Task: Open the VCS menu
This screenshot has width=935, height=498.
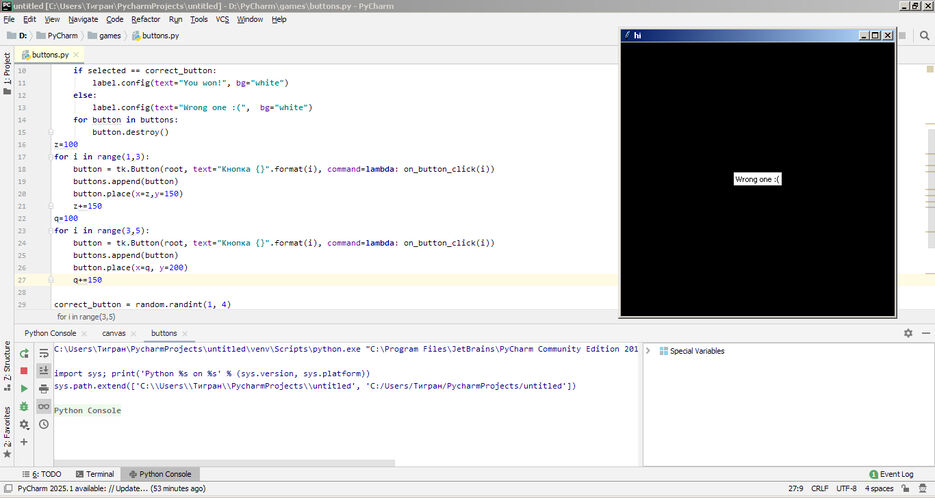Action: click(222, 19)
